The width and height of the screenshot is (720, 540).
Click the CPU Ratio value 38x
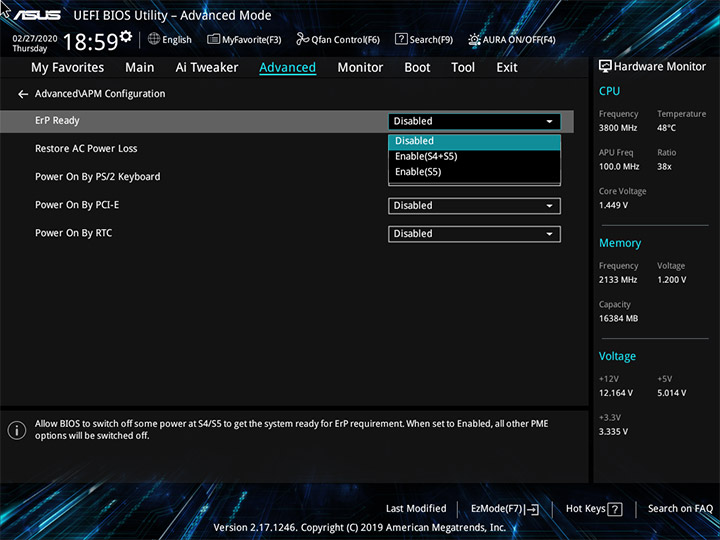point(664,167)
